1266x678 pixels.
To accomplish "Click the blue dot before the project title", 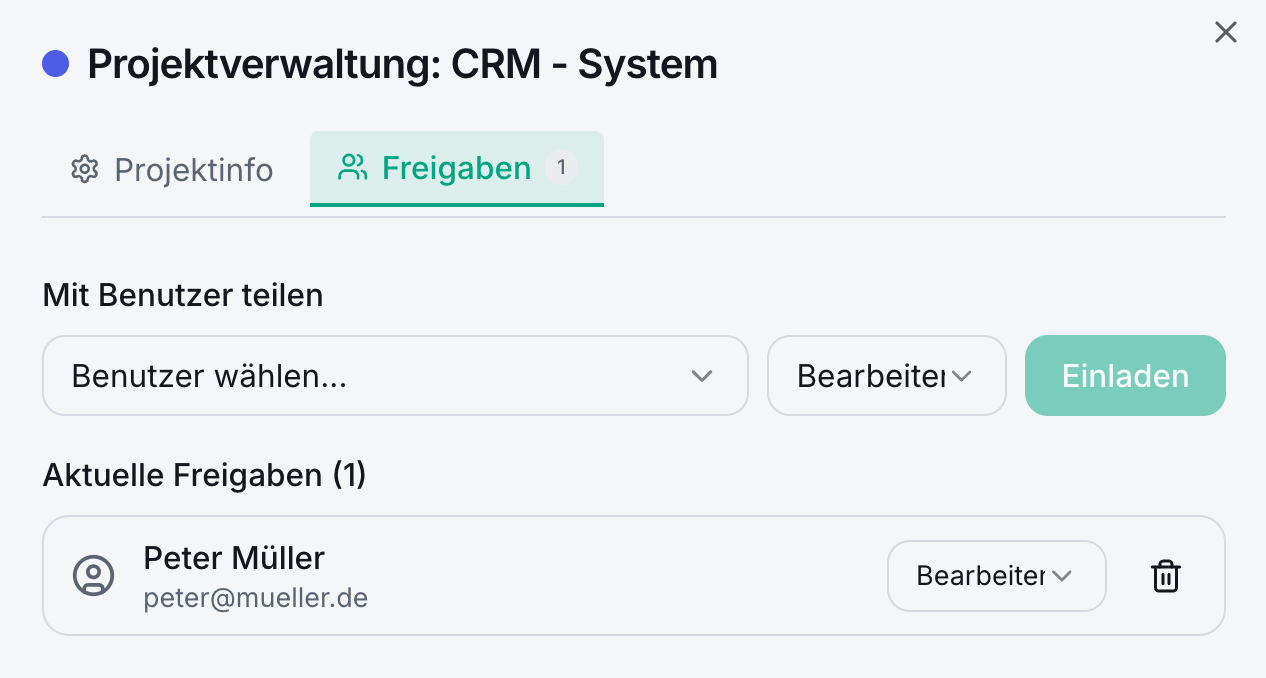I will tap(57, 63).
